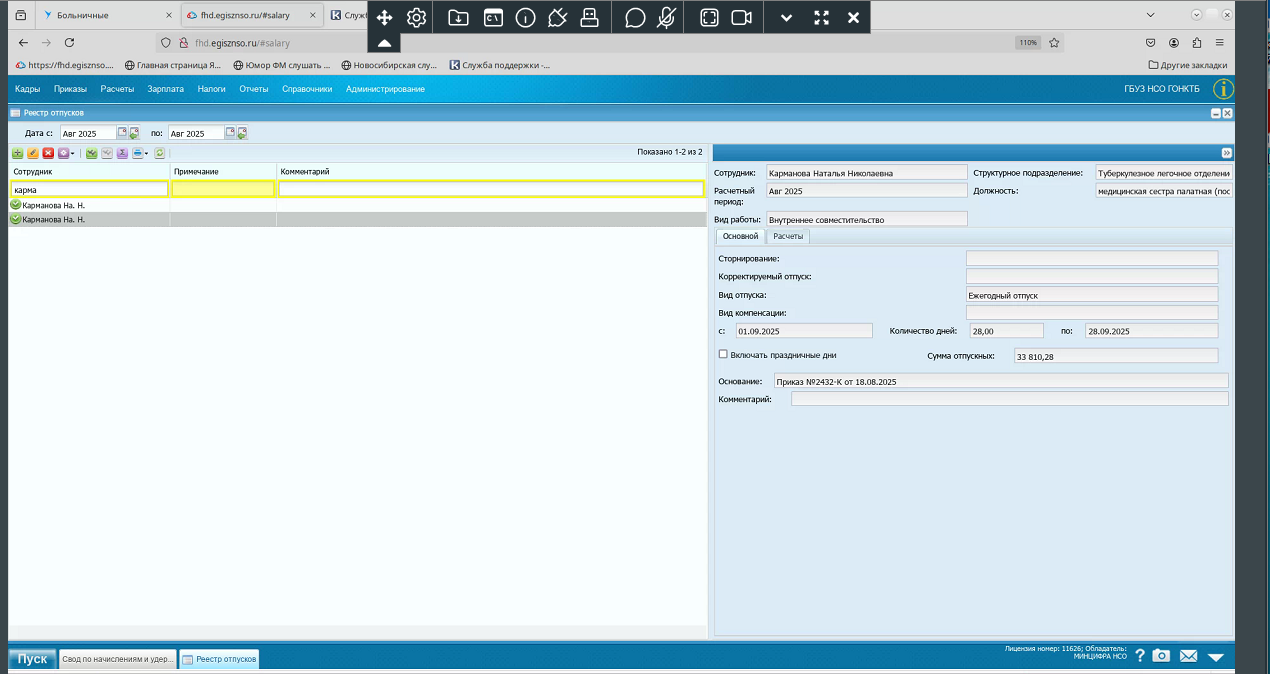Click the purple sigma totals icon
This screenshot has width=1270, height=674.
coord(122,153)
